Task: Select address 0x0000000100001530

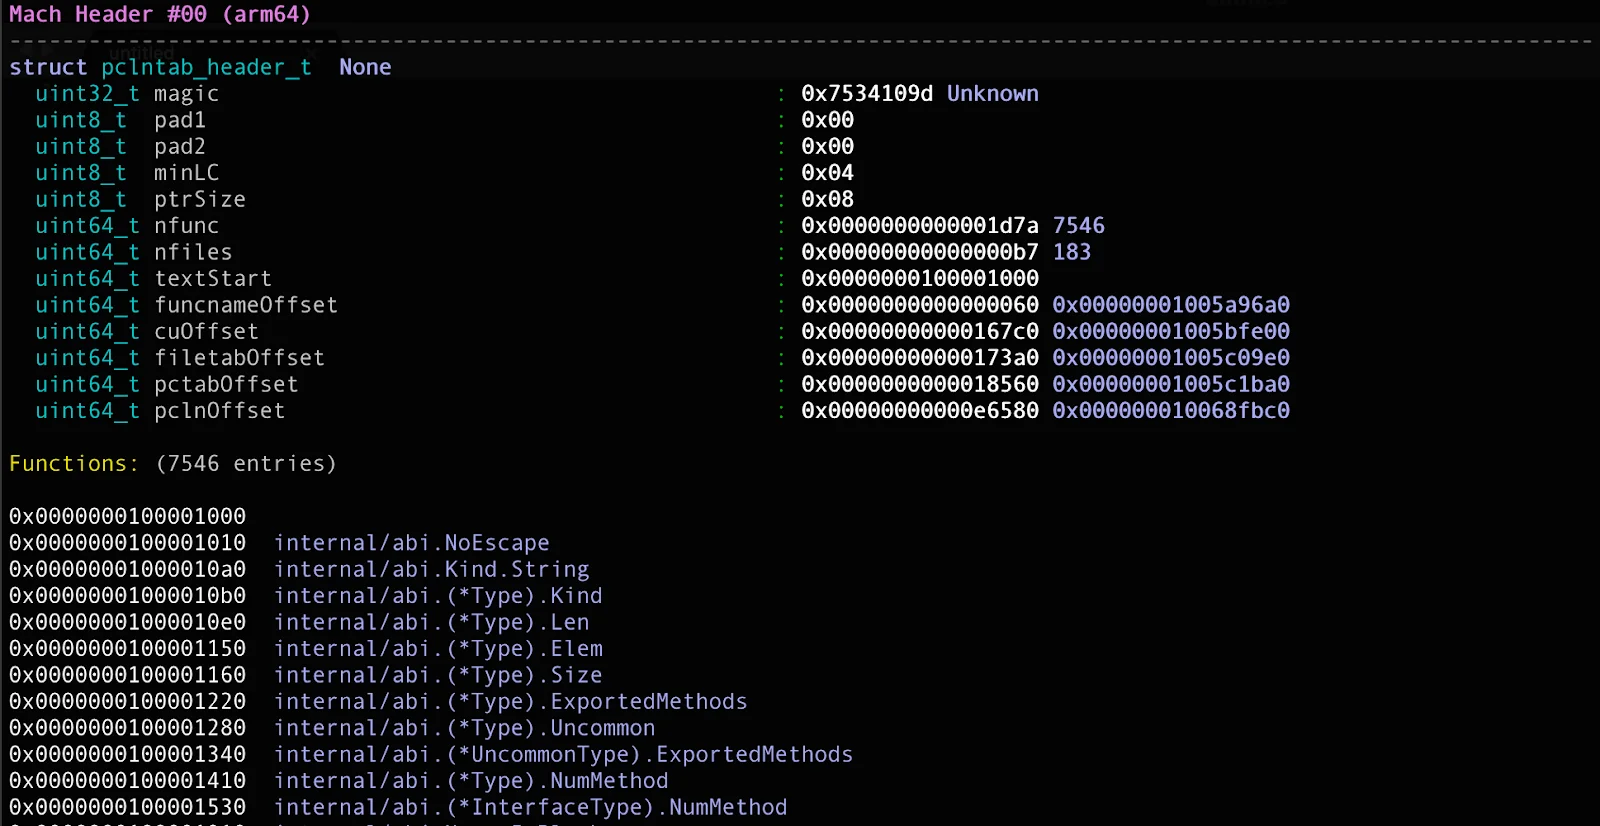Action: 127,807
